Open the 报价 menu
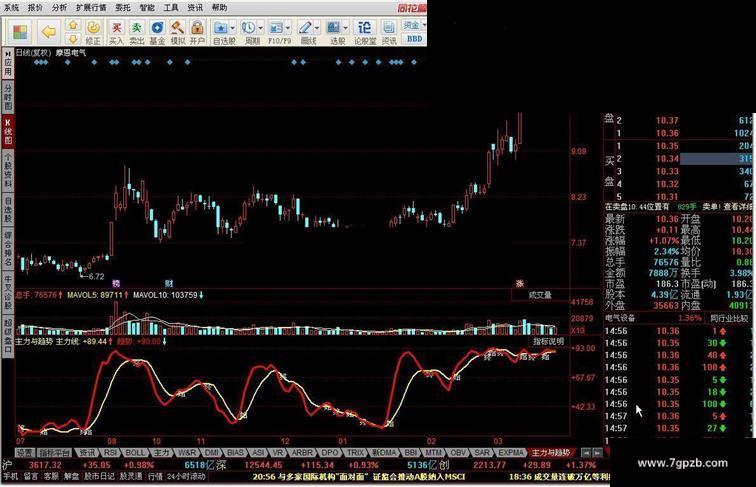Viewport: 756px width, 487px height. [35, 8]
